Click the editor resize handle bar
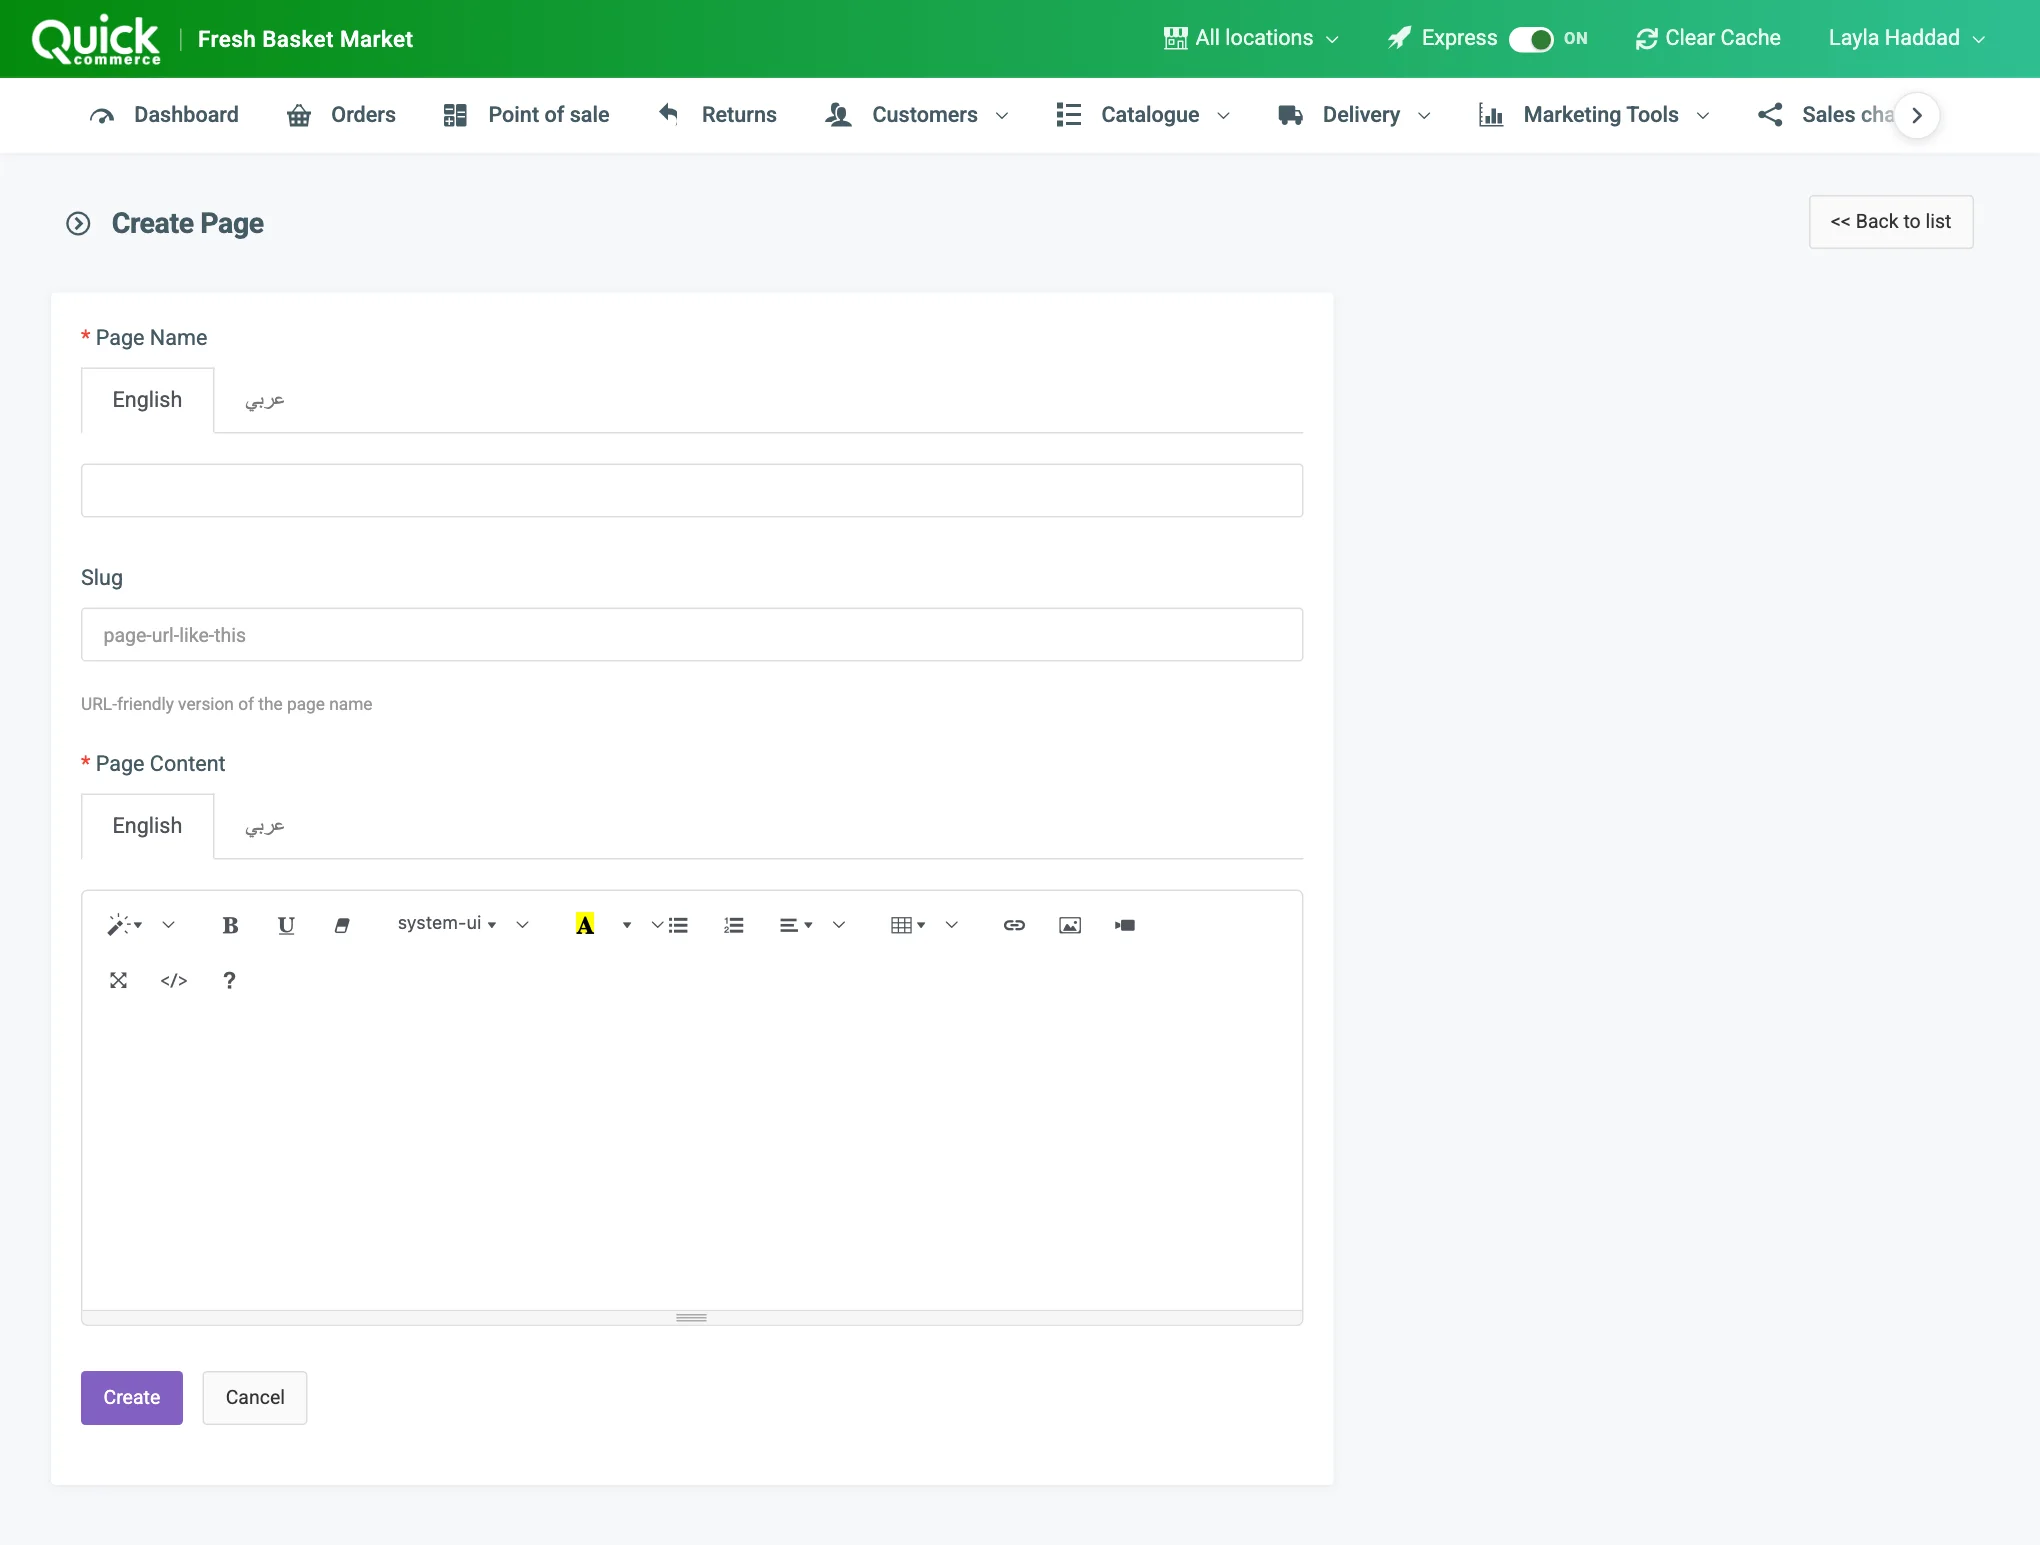2040x1545 pixels. click(x=692, y=1318)
